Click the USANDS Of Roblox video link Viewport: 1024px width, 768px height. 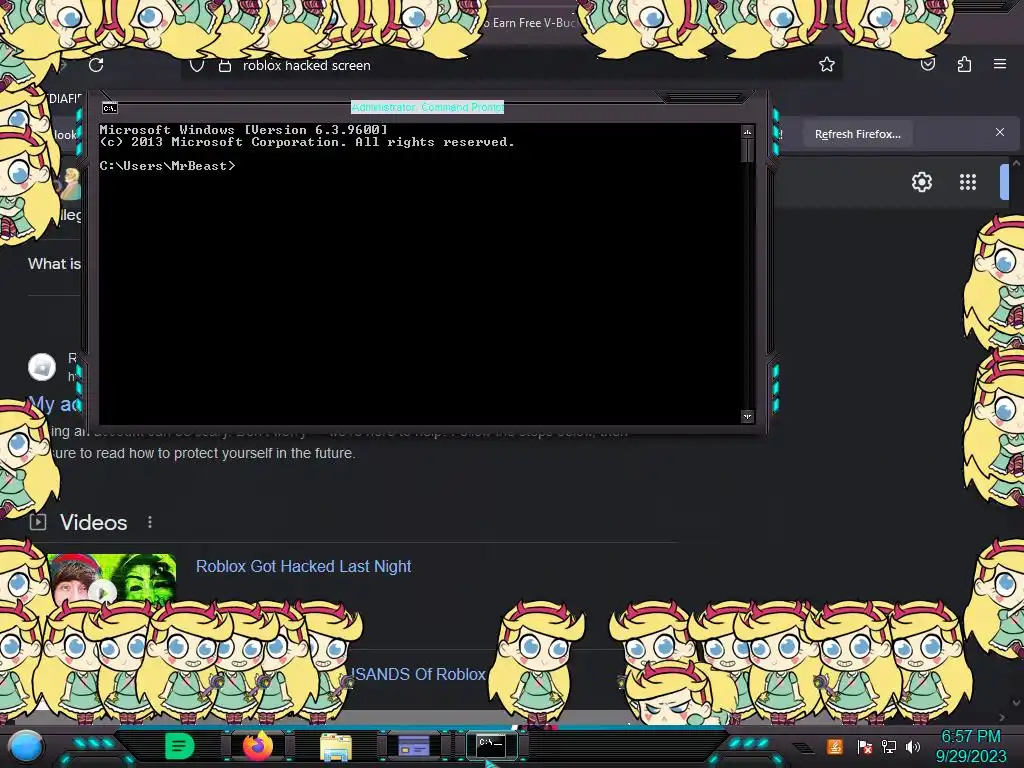[419, 674]
